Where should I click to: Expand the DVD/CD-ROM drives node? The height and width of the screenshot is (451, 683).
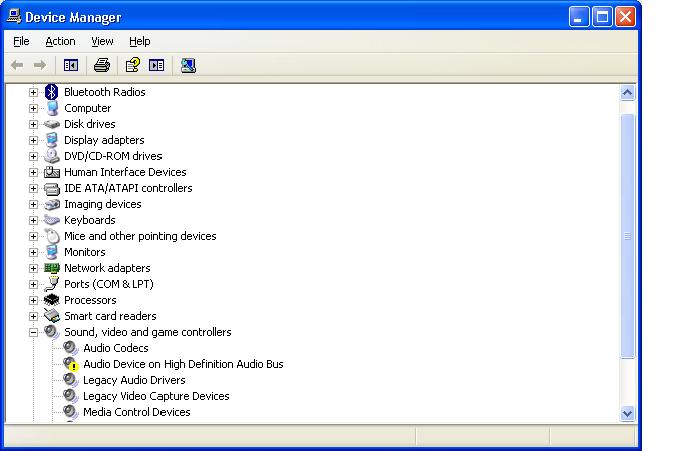(33, 156)
